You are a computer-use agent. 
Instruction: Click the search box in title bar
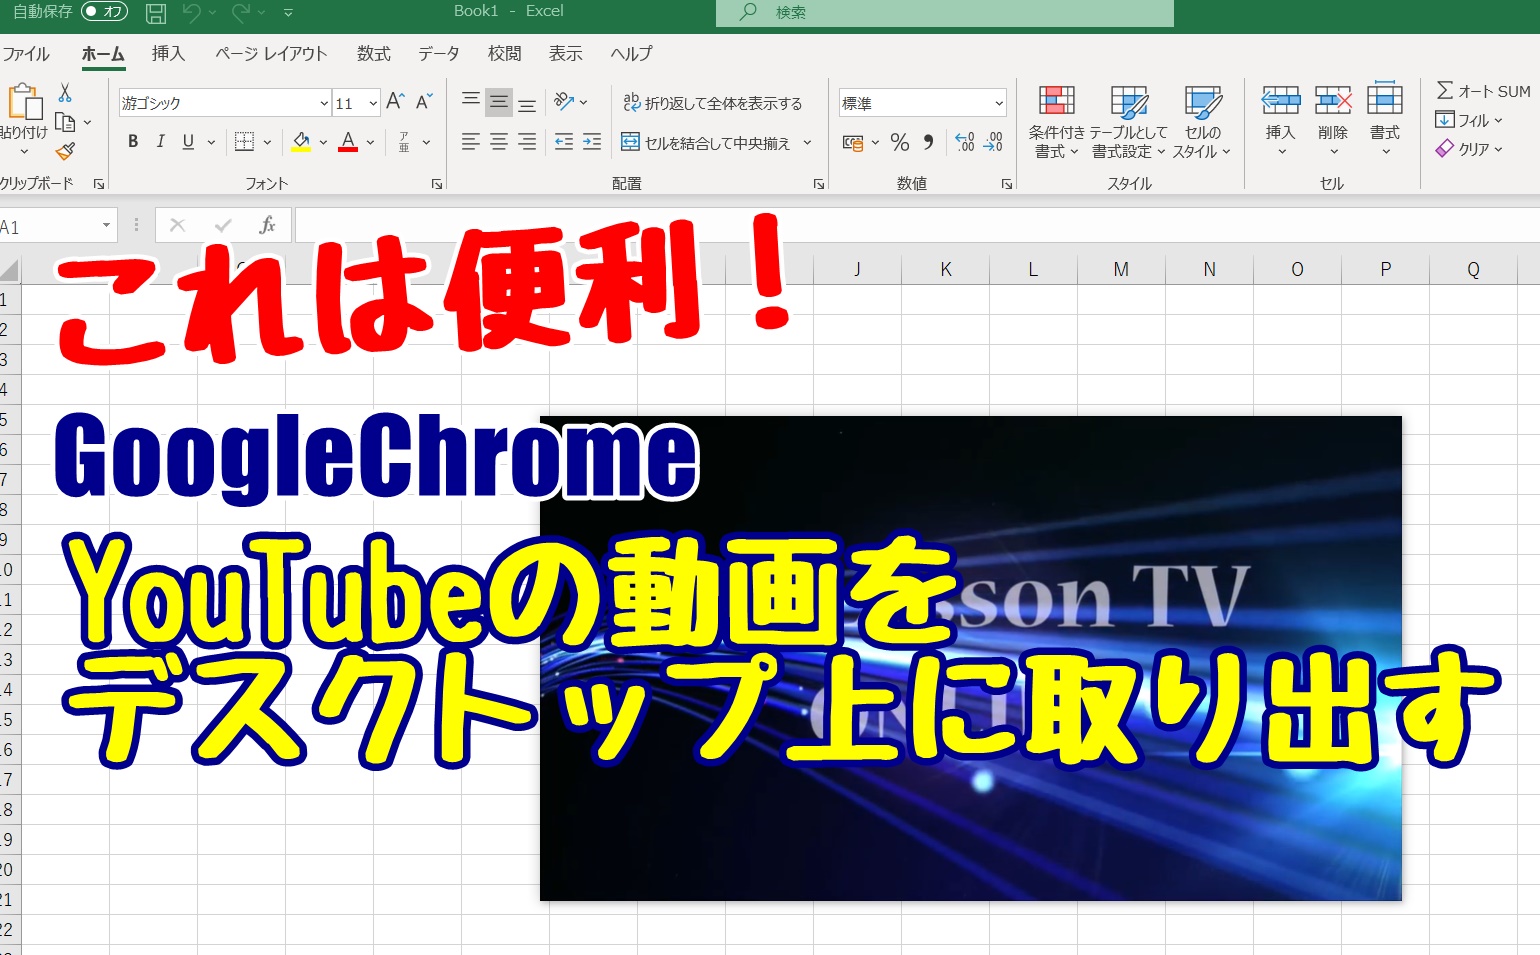click(944, 12)
